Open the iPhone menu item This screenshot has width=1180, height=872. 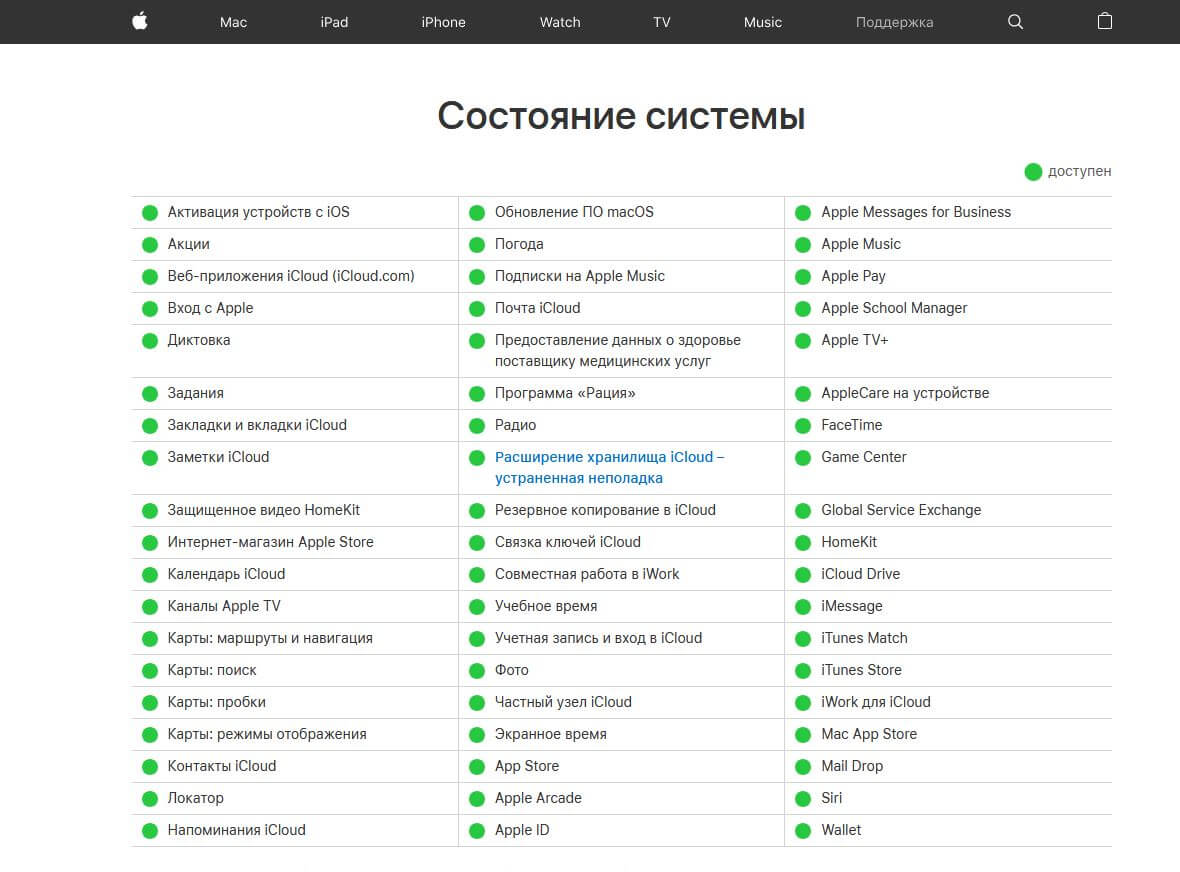[443, 22]
